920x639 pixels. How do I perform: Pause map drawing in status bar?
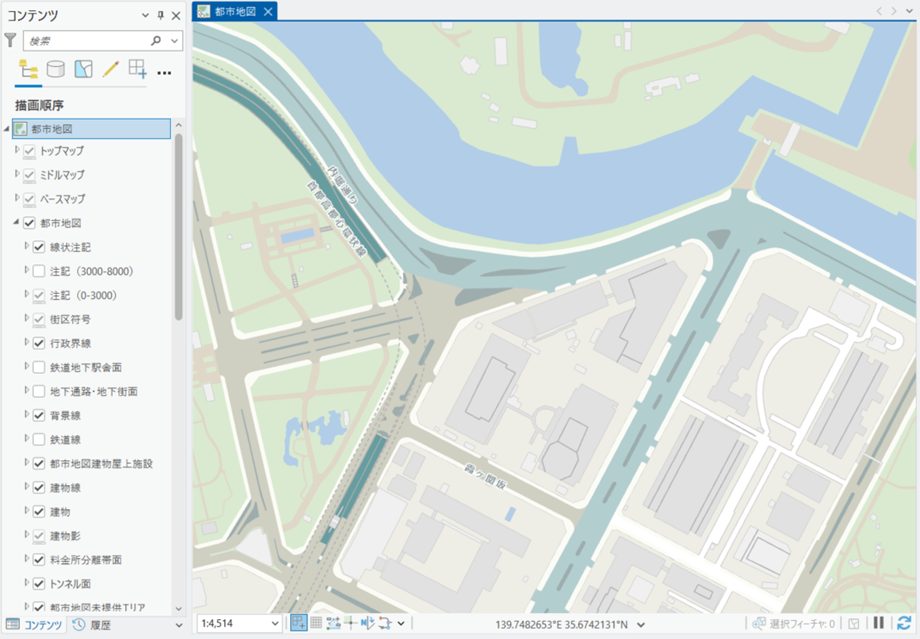879,623
